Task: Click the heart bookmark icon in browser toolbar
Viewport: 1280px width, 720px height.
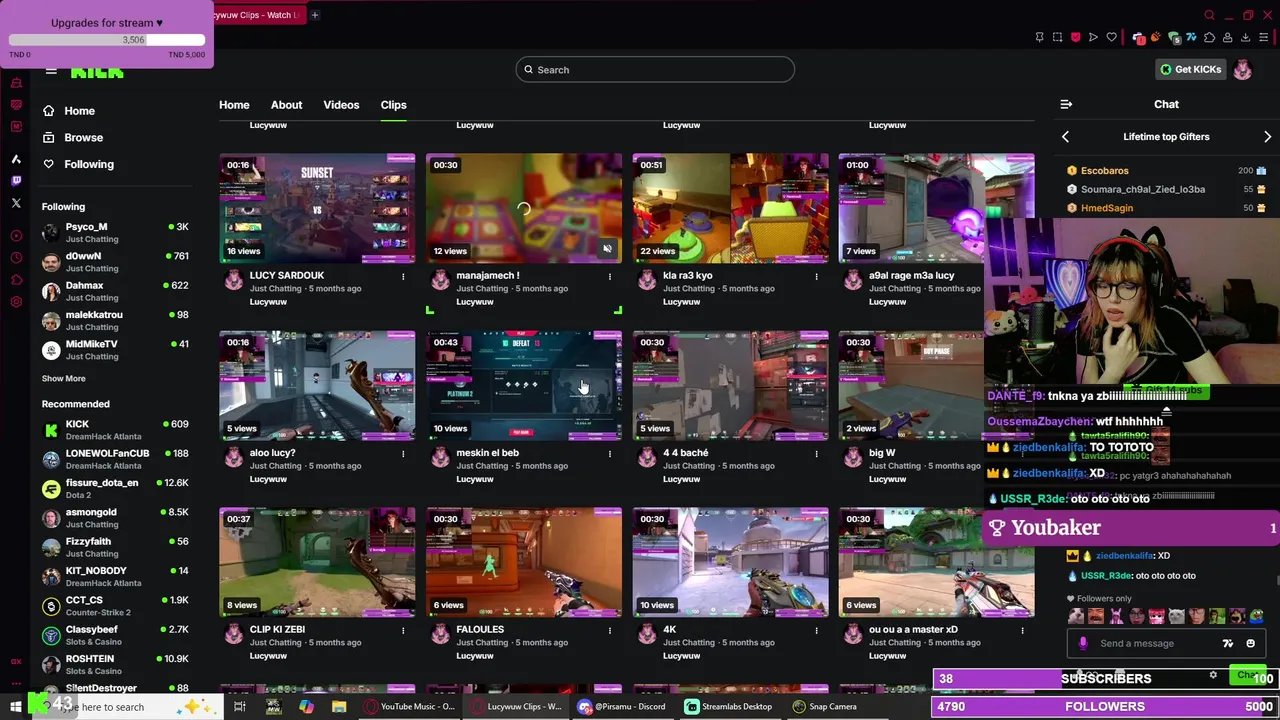Action: (1111, 38)
